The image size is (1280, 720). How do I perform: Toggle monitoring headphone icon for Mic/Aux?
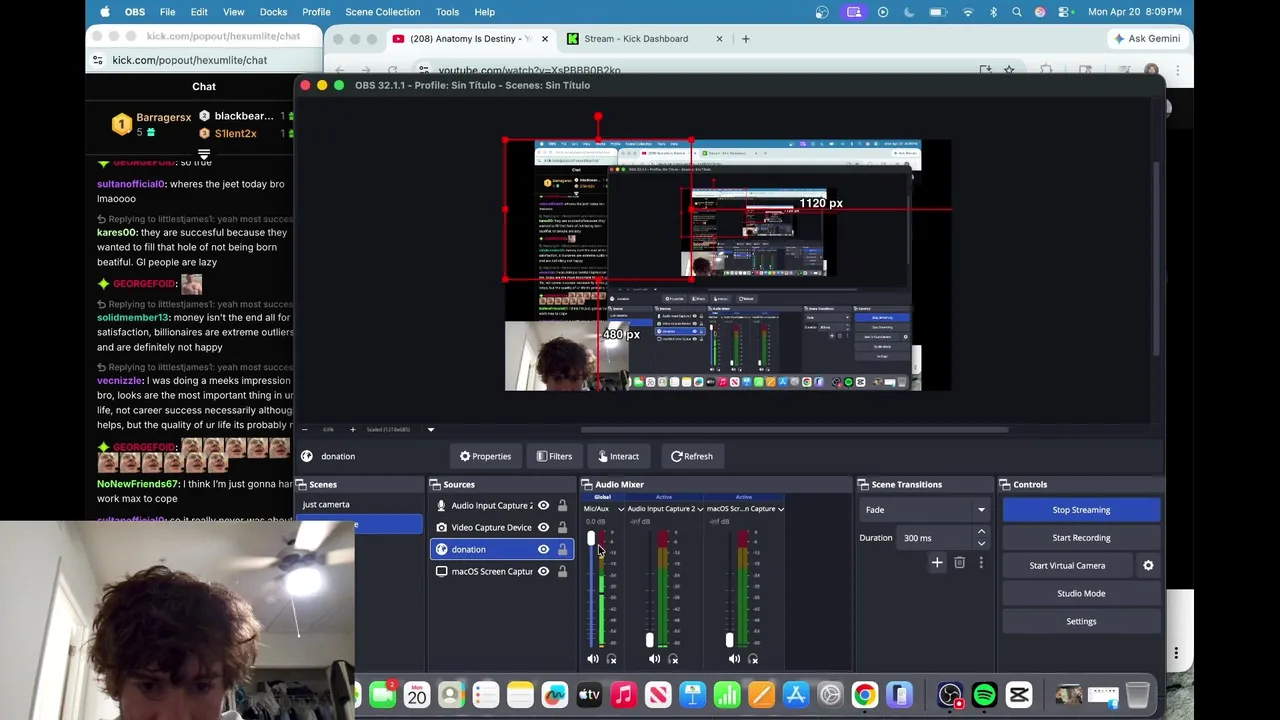[612, 659]
